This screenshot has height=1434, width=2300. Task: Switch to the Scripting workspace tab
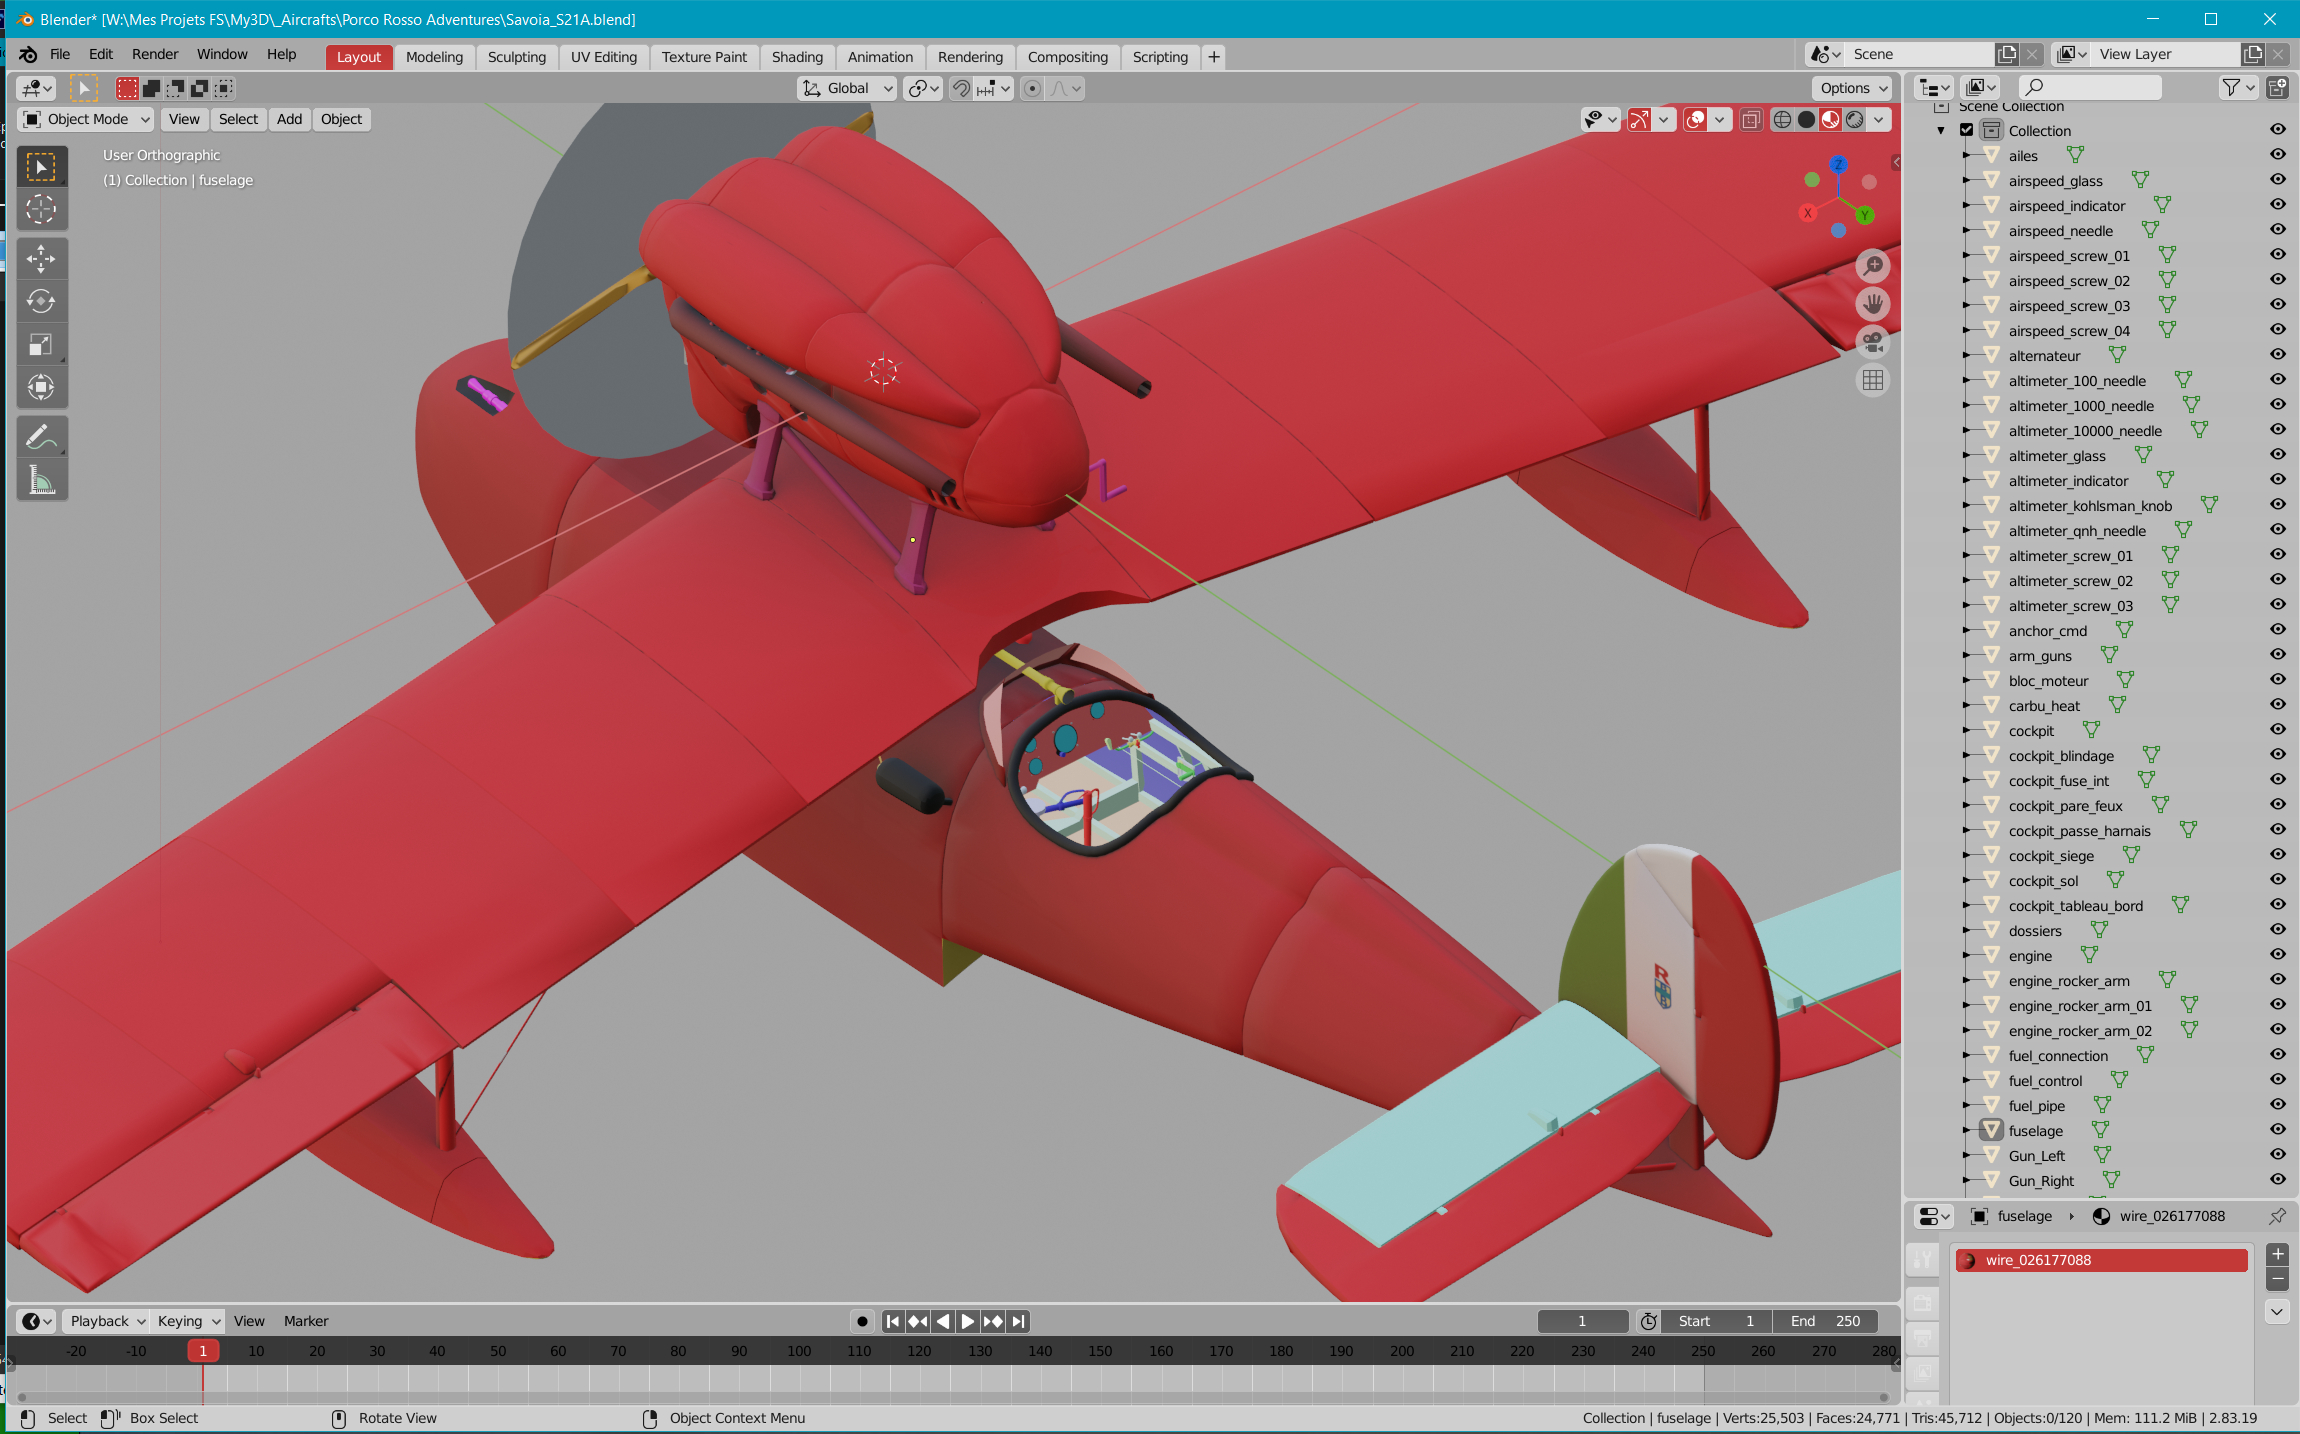[1160, 57]
